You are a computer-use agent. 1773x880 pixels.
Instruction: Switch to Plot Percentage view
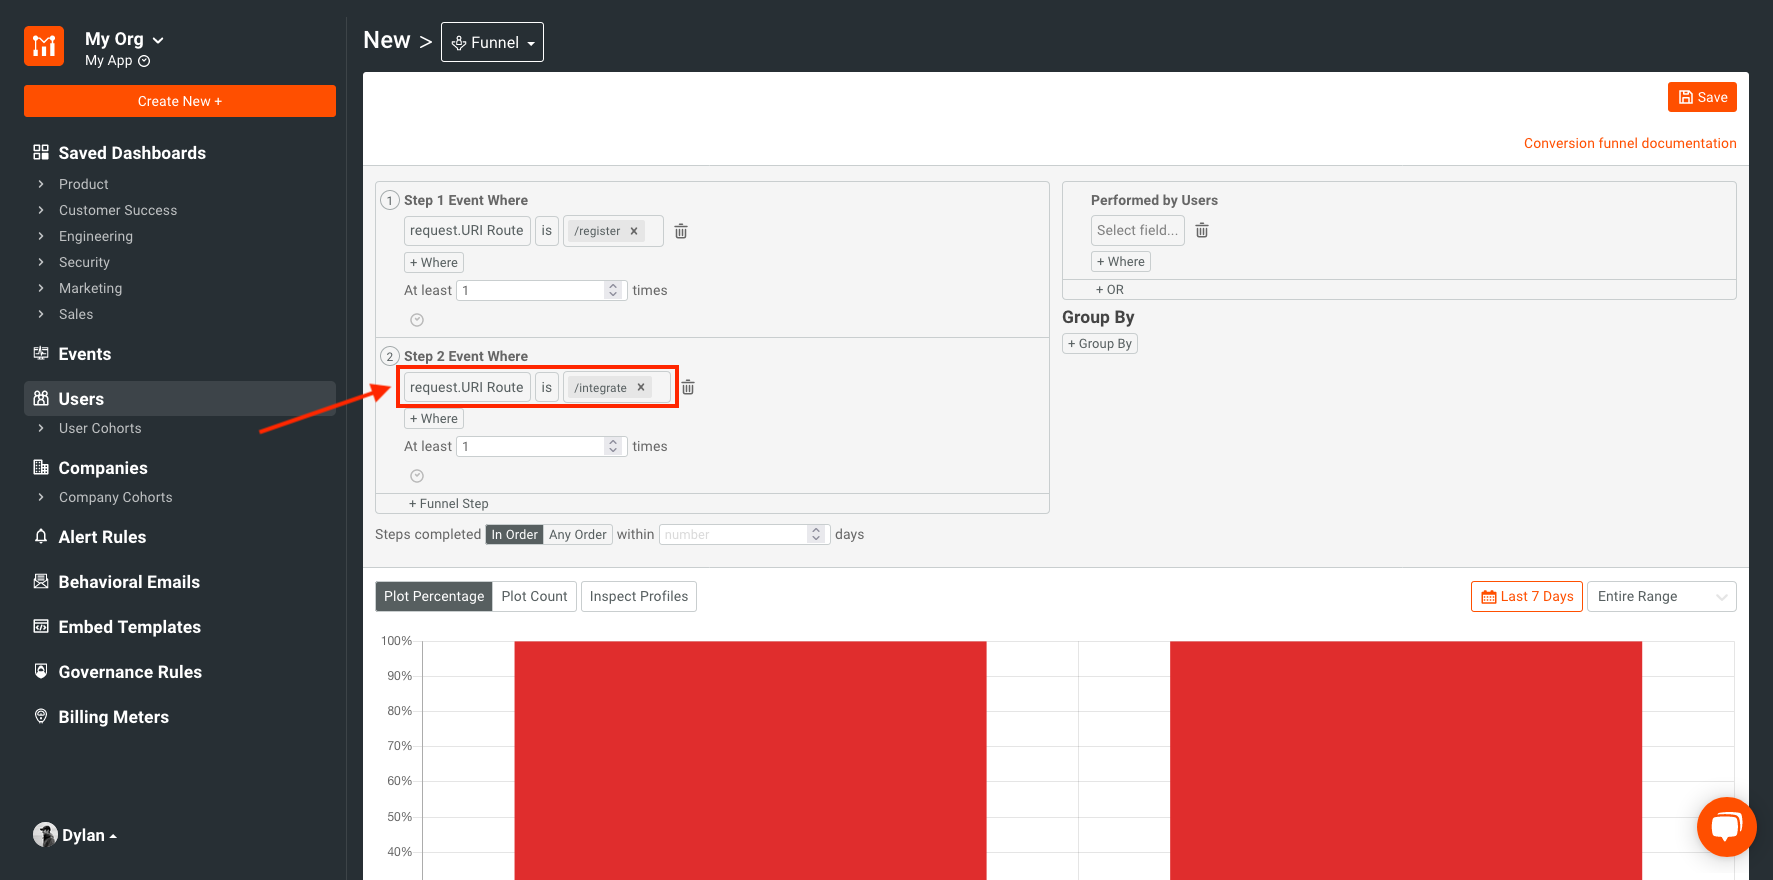pyautogui.click(x=434, y=596)
